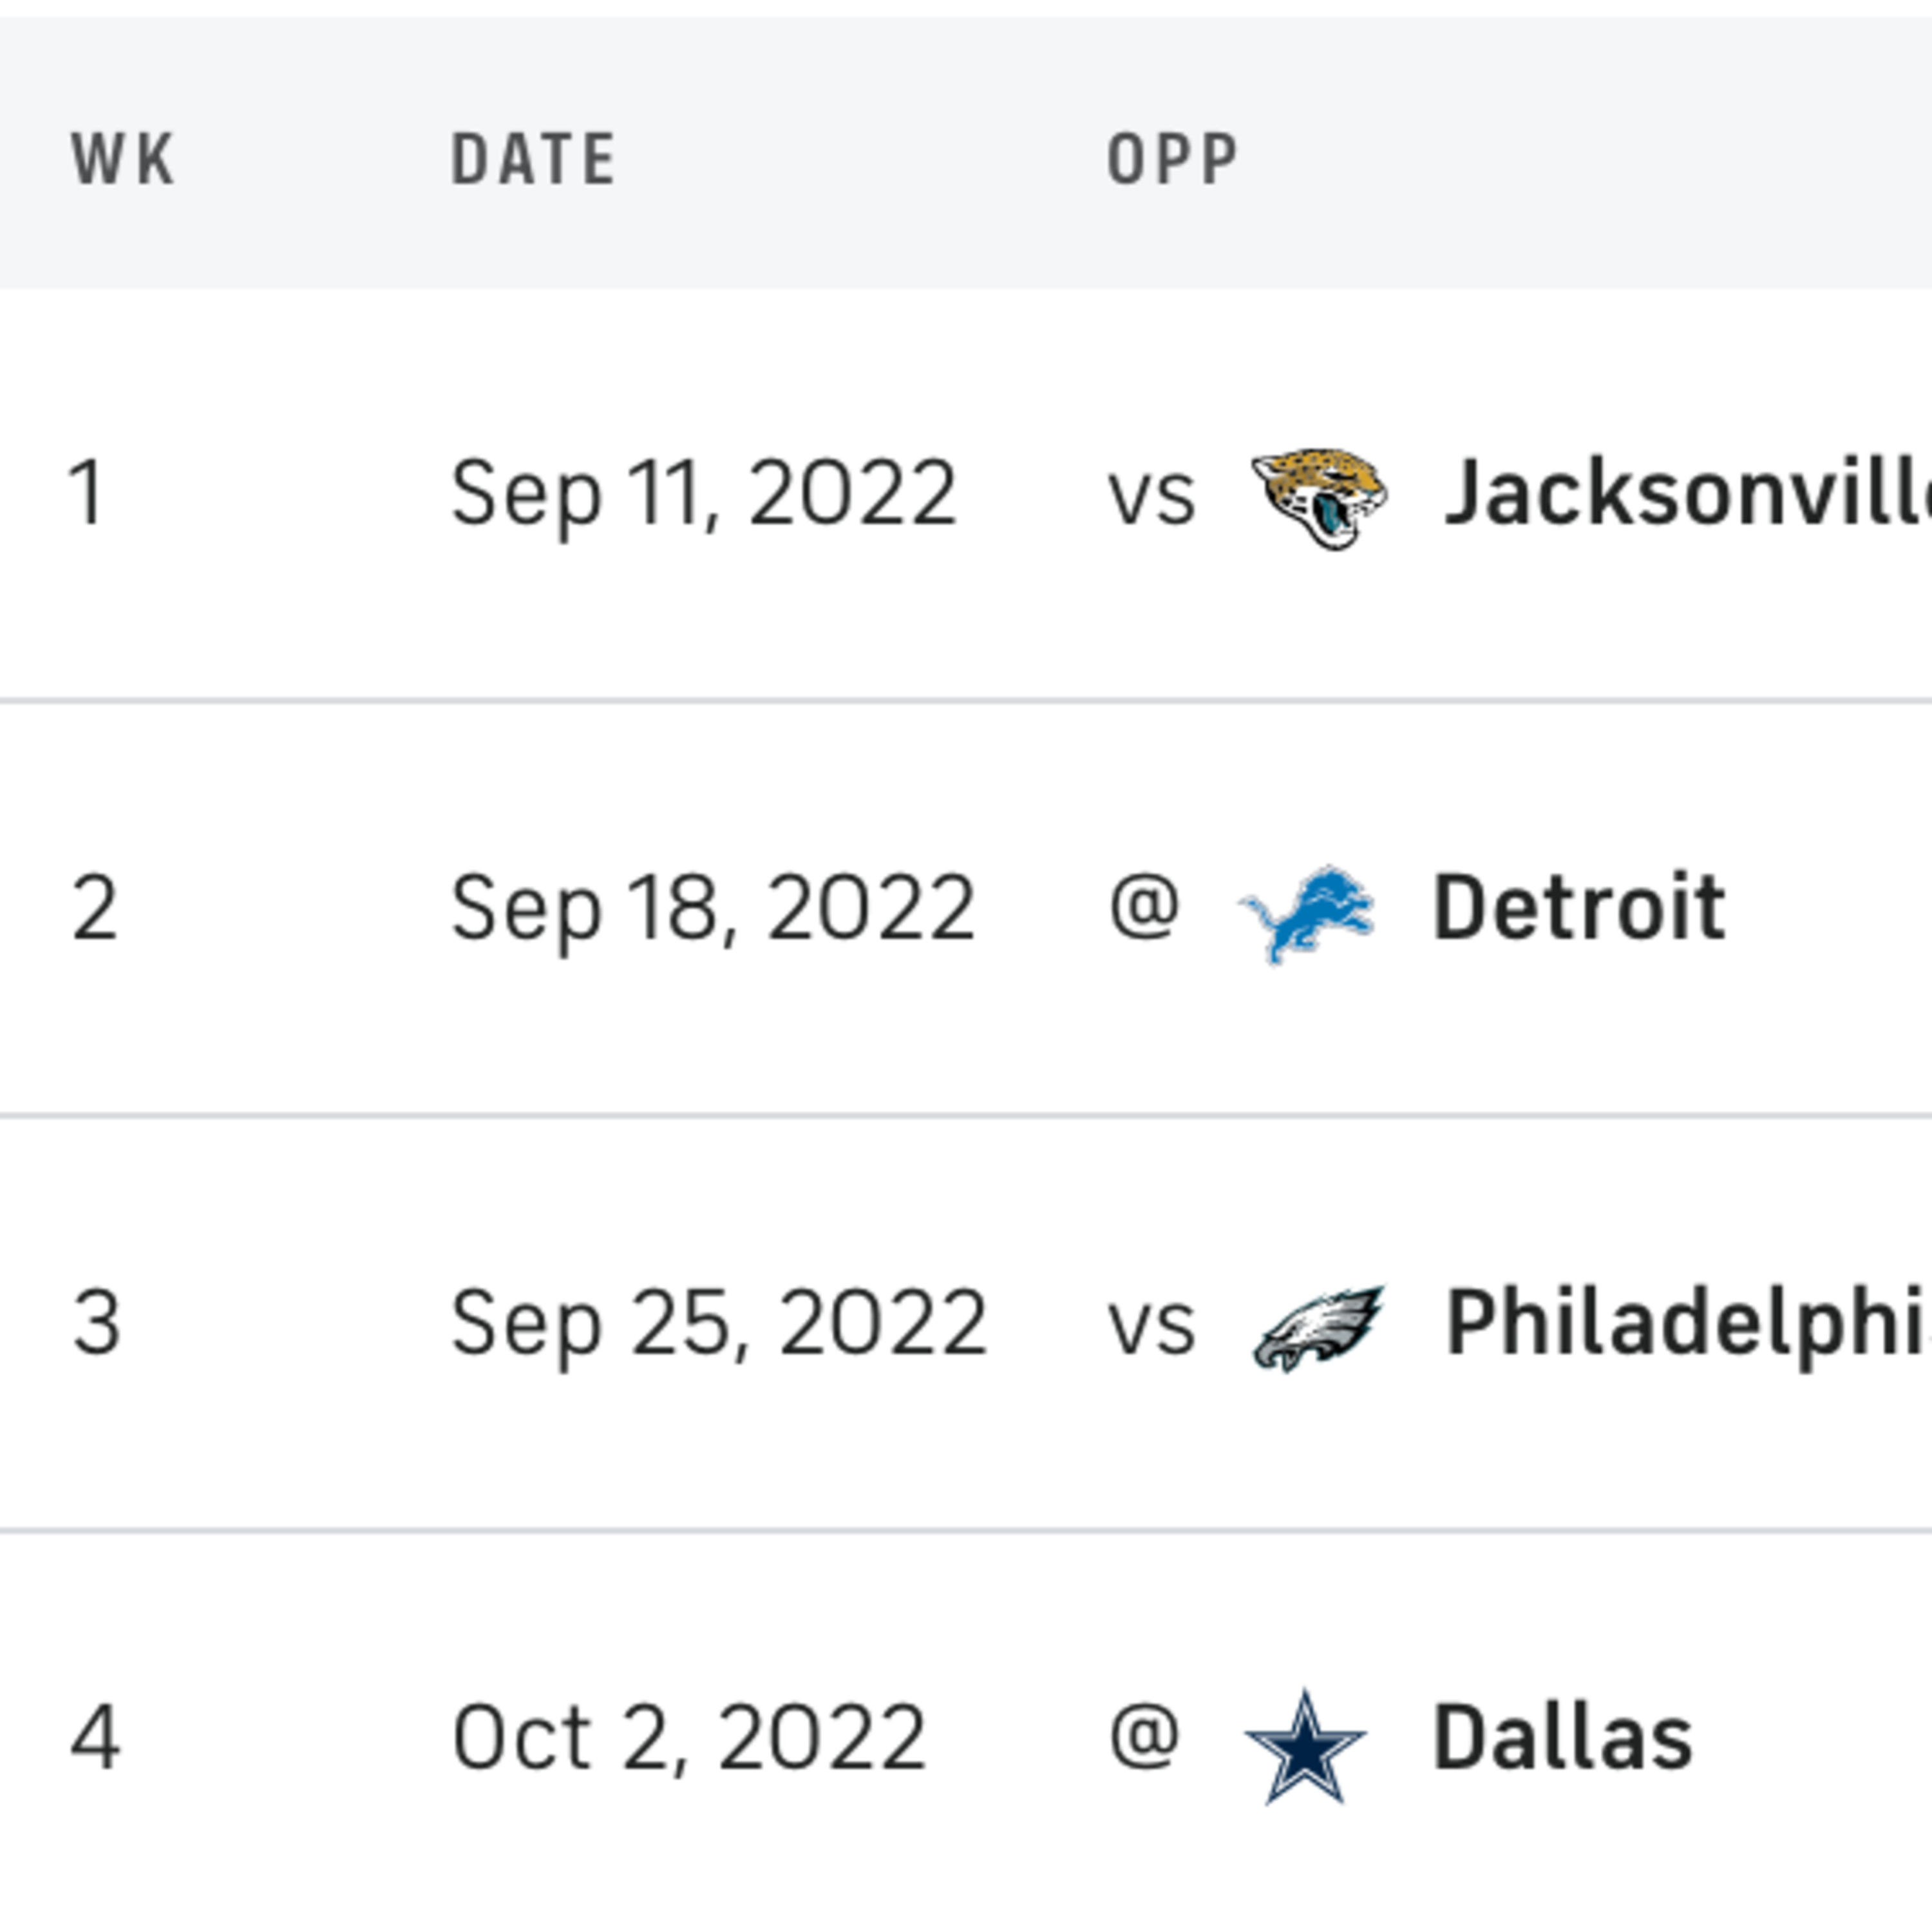Select the Oct 2, 2022 date cell
Image resolution: width=1932 pixels, height=1932 pixels.
click(x=688, y=1738)
